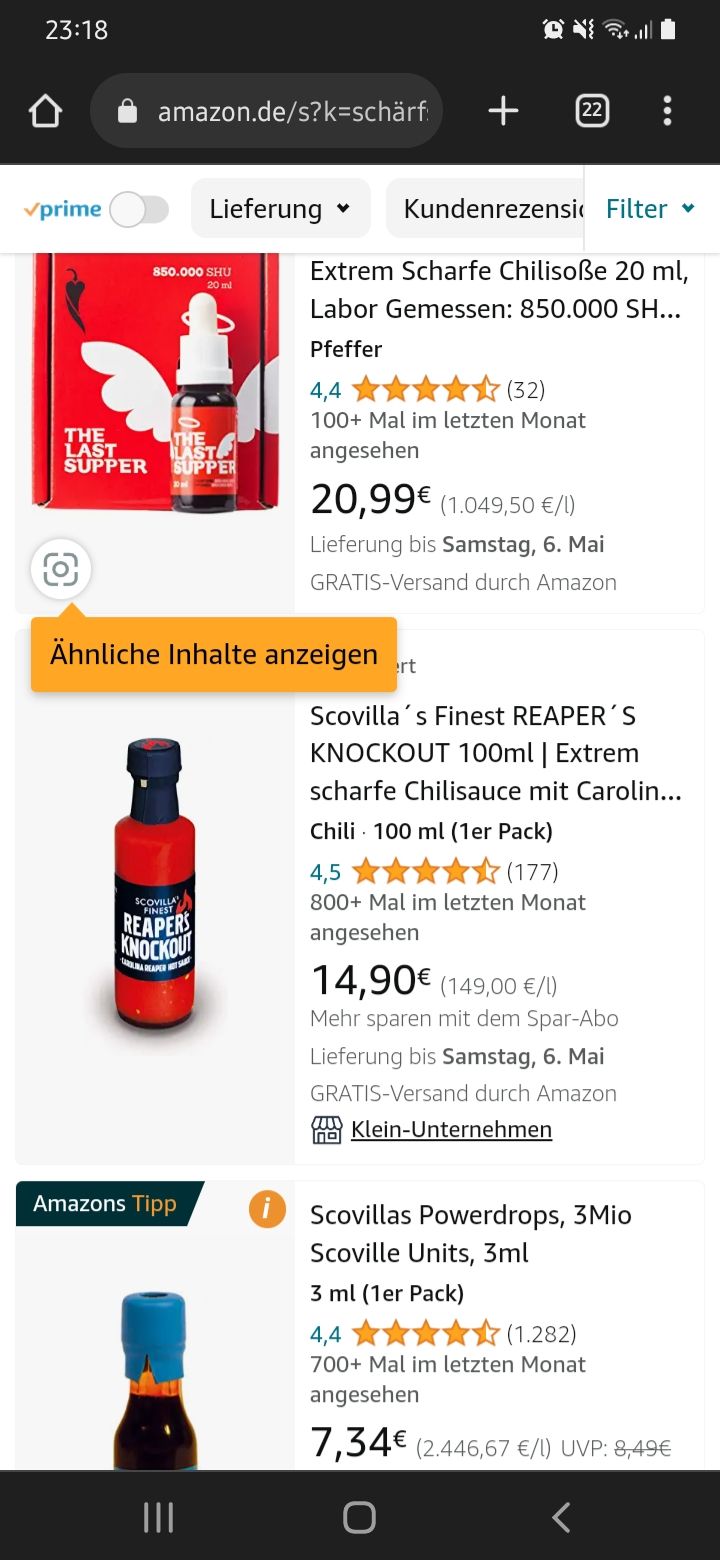Expand the Filter menu
Viewport: 720px width, 1560px height.
[650, 209]
